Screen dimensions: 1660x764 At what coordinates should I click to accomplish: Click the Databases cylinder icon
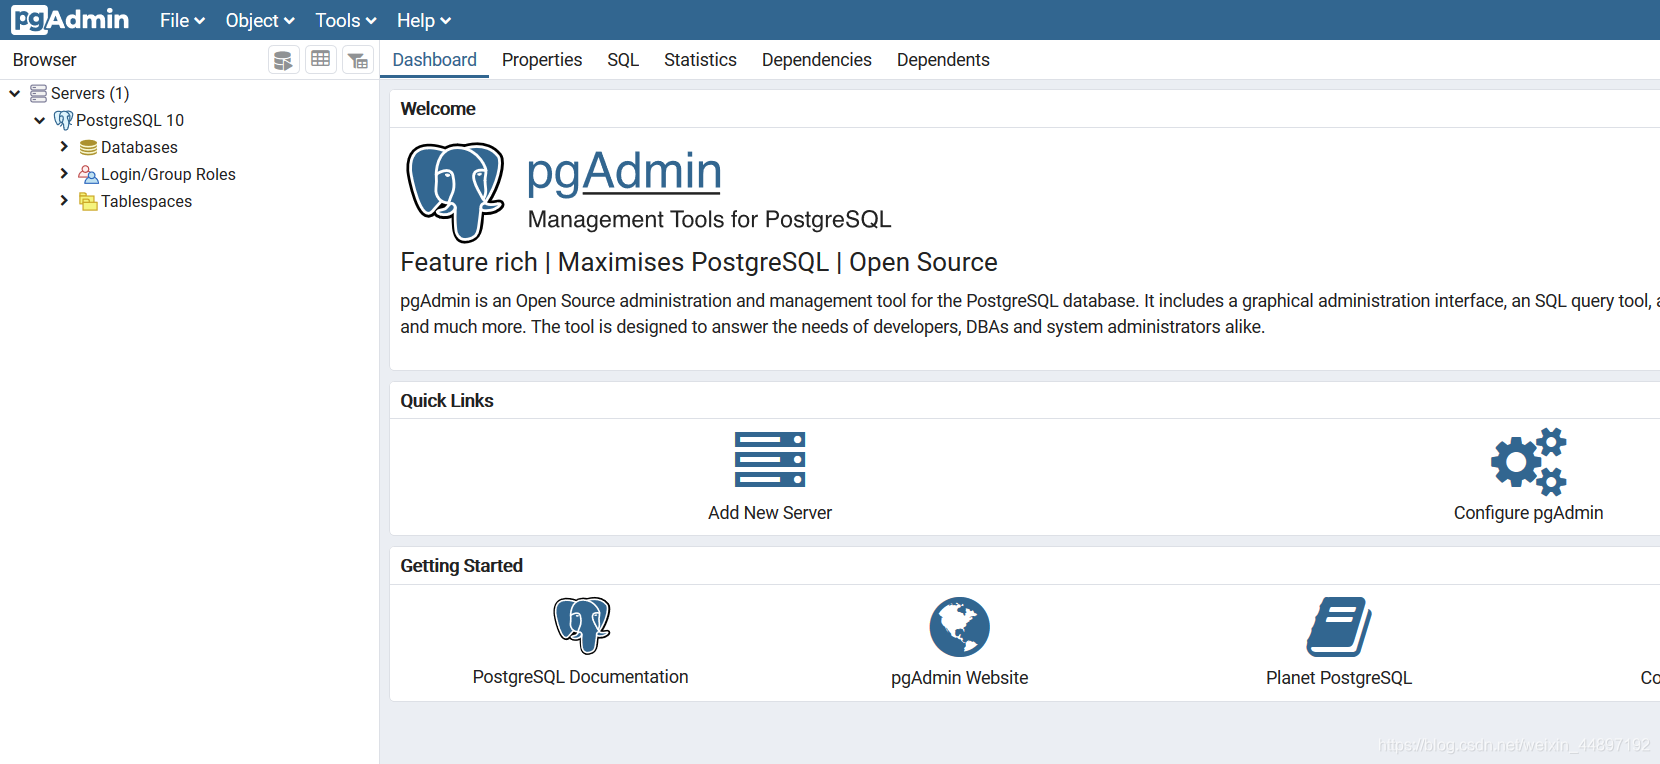(88, 147)
